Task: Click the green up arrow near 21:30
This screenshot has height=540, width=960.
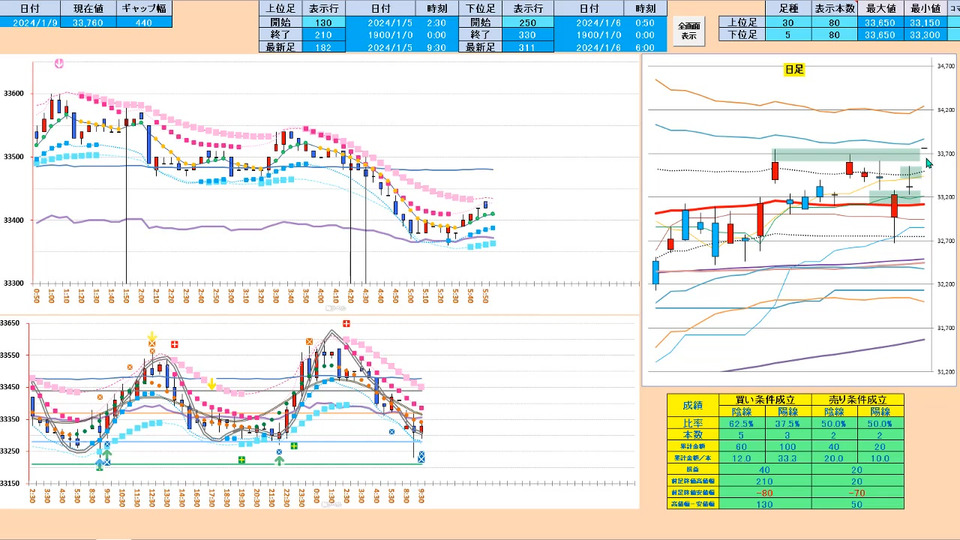Action: pyautogui.click(x=279, y=460)
